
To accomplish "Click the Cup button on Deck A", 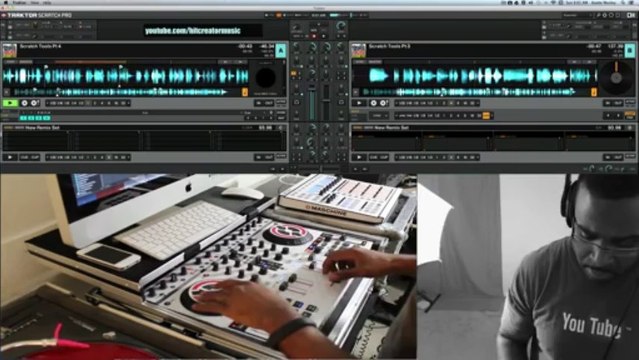I will (34, 103).
